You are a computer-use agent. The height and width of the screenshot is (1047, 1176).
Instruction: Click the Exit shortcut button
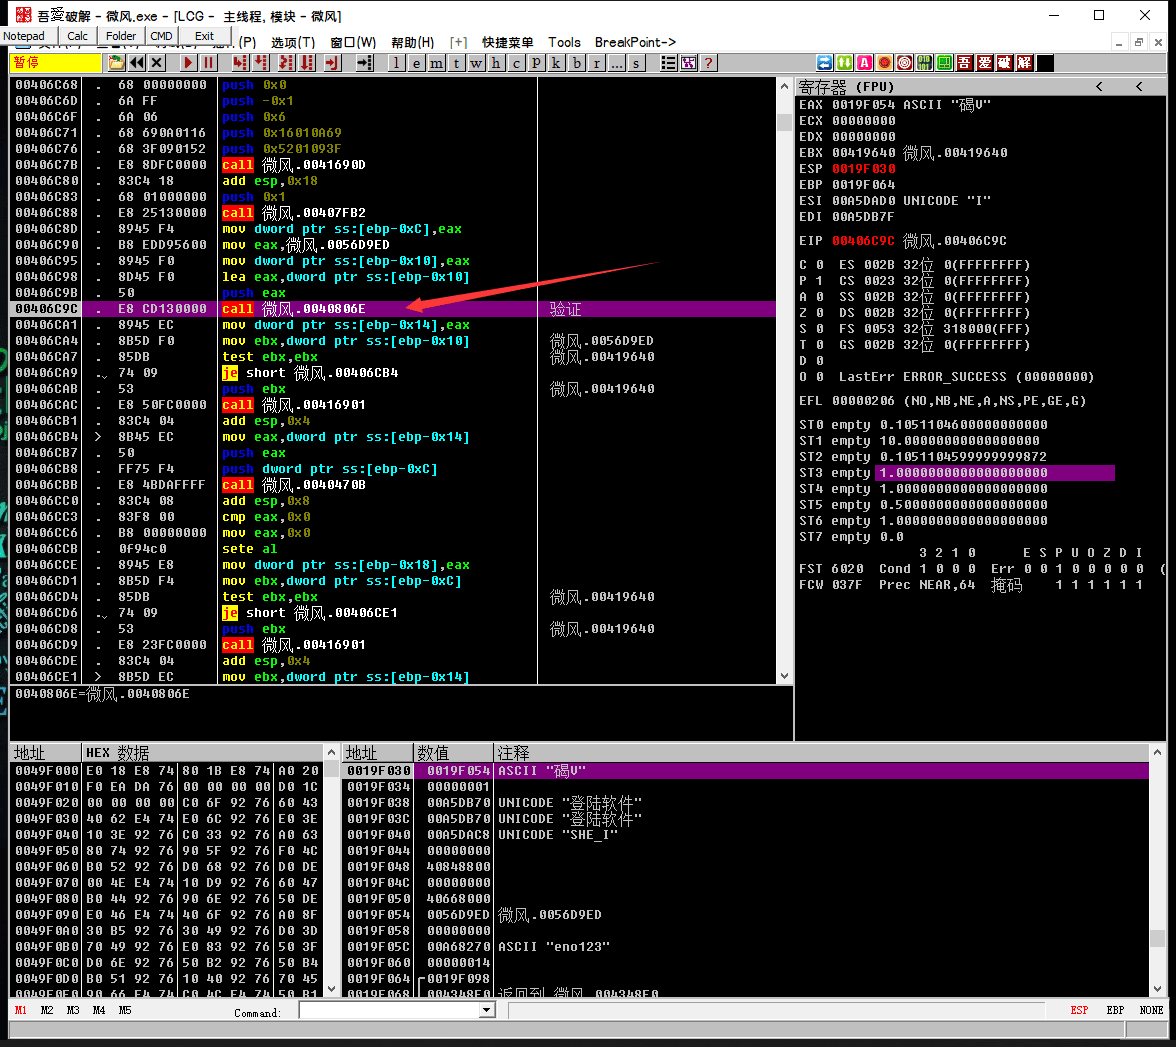204,36
